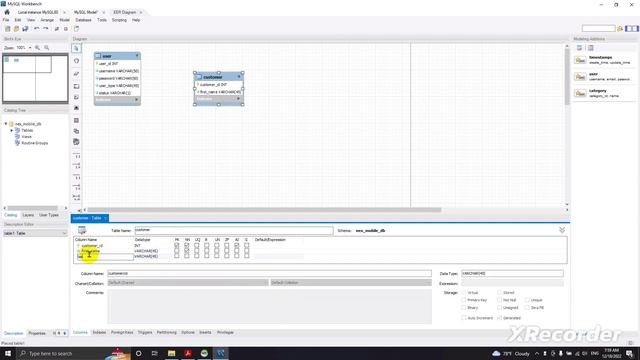Select the 1:1 identifying relationship tool
Image resolution: width=640 pixels, height=360 pixels.
pyautogui.click(x=76, y=177)
